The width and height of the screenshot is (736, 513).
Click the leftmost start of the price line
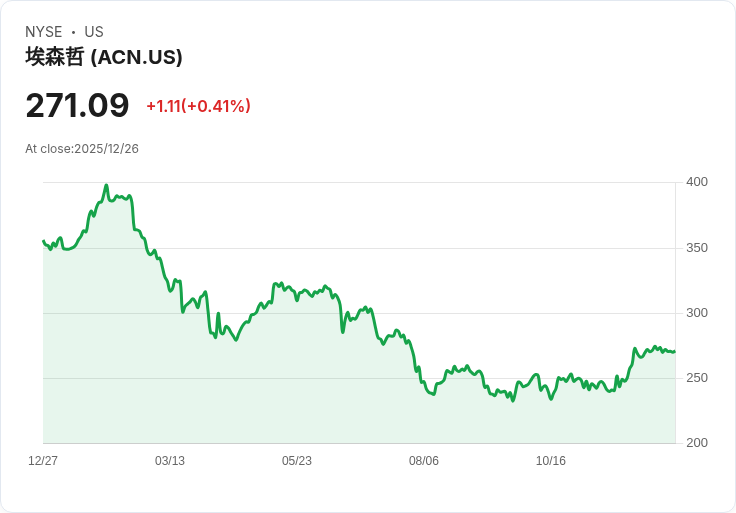(x=44, y=241)
